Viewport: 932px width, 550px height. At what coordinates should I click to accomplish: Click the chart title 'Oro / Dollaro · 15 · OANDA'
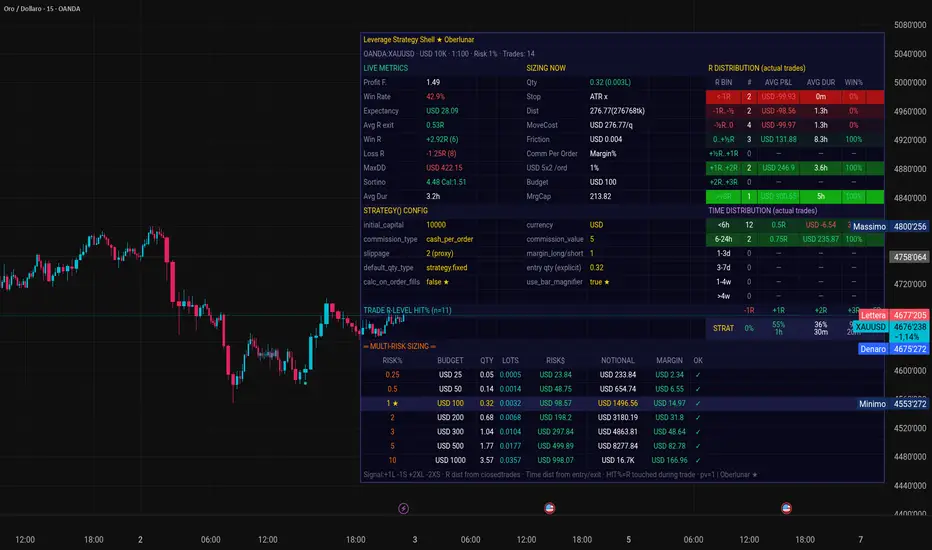tap(42, 8)
